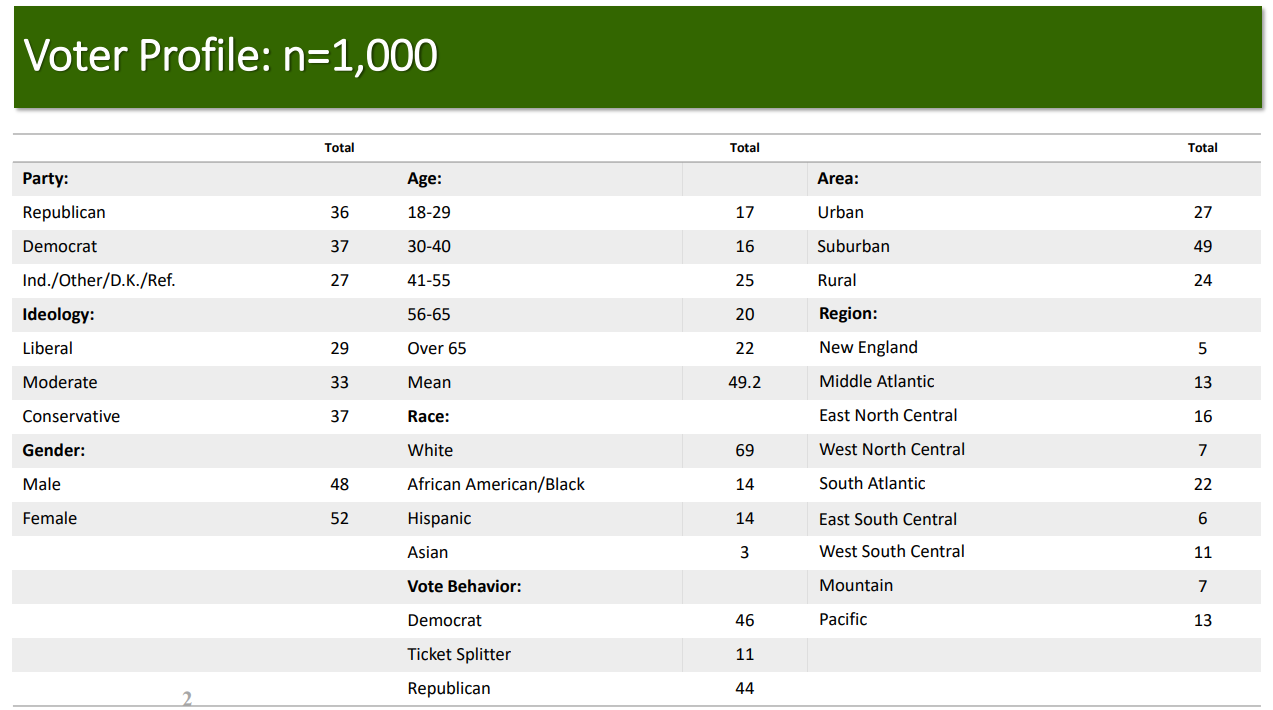Click the 'Race:' section heading
1273x710 pixels.
click(428, 417)
